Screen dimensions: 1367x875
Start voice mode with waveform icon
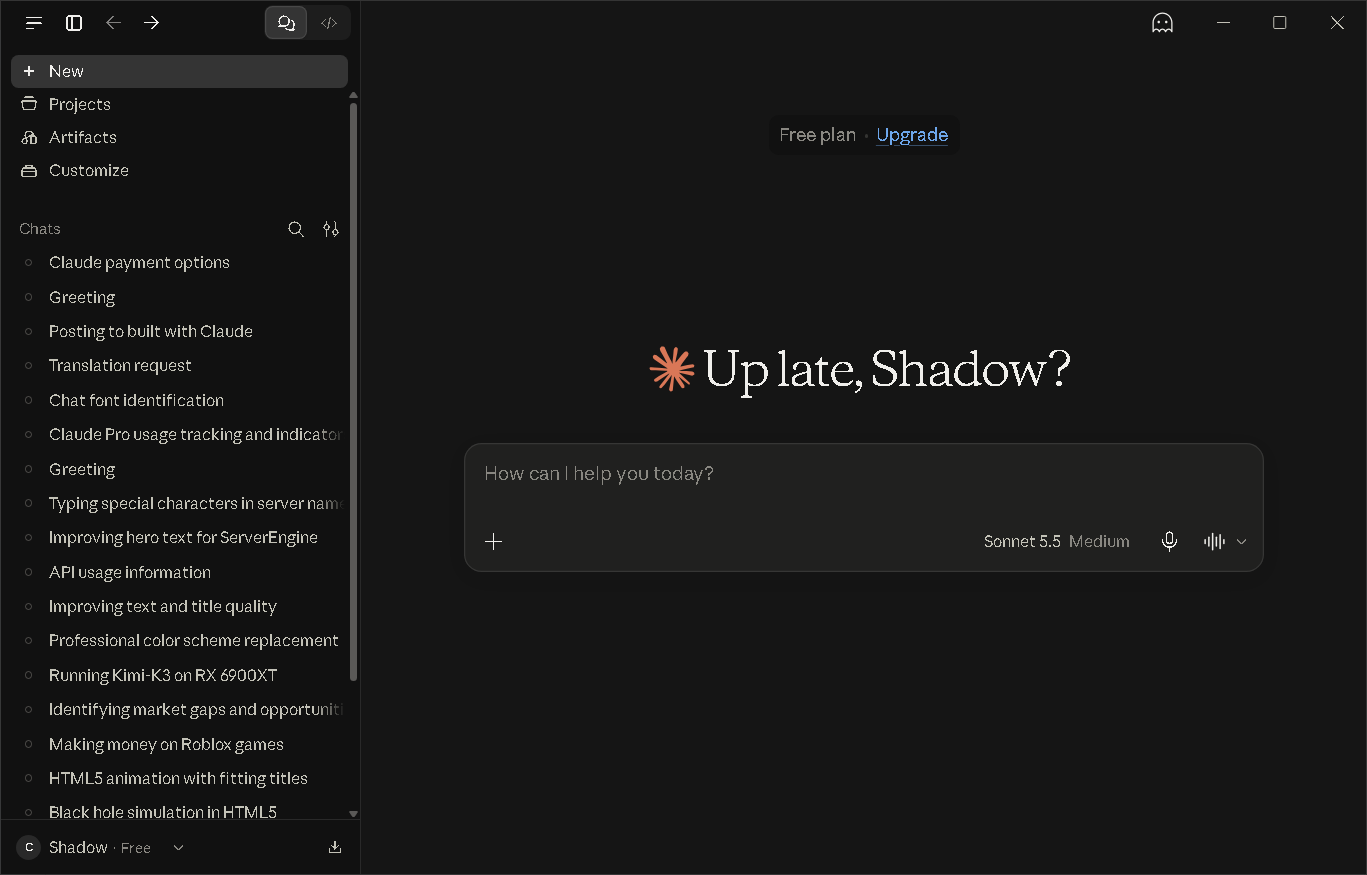(x=1214, y=541)
